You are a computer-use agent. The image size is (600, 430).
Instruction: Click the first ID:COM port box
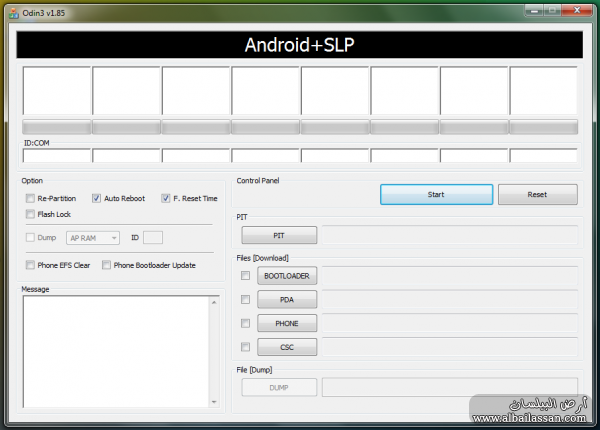click(x=57, y=156)
